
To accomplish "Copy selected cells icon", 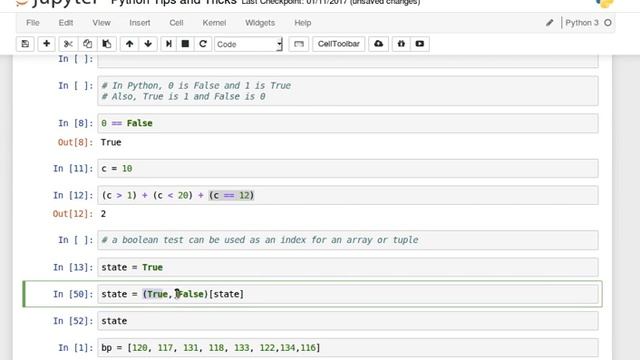I will click(87, 44).
